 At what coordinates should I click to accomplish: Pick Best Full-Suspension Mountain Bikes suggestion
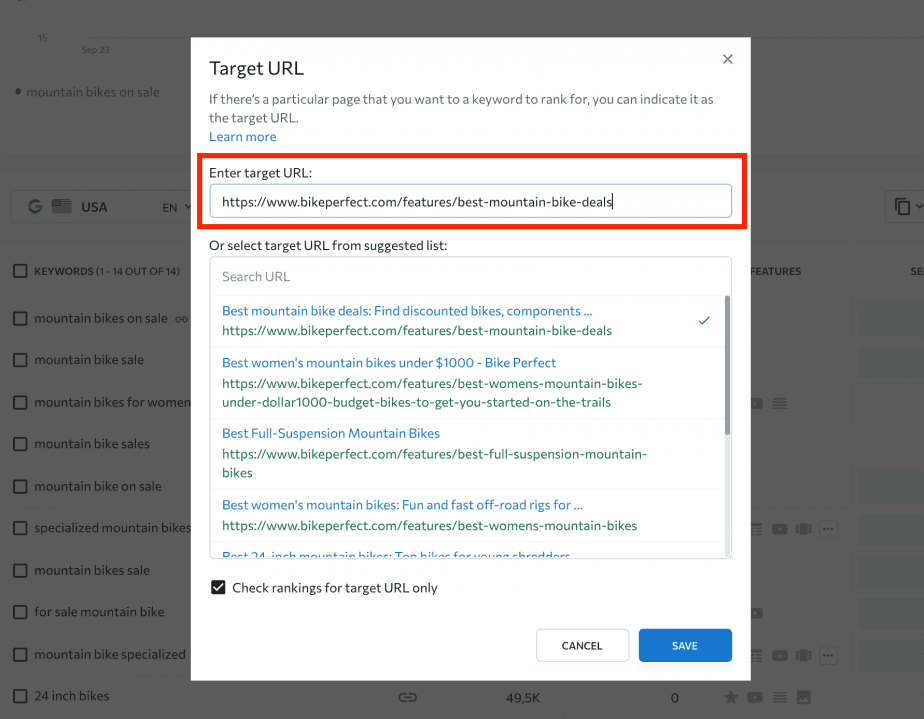[x=467, y=453]
